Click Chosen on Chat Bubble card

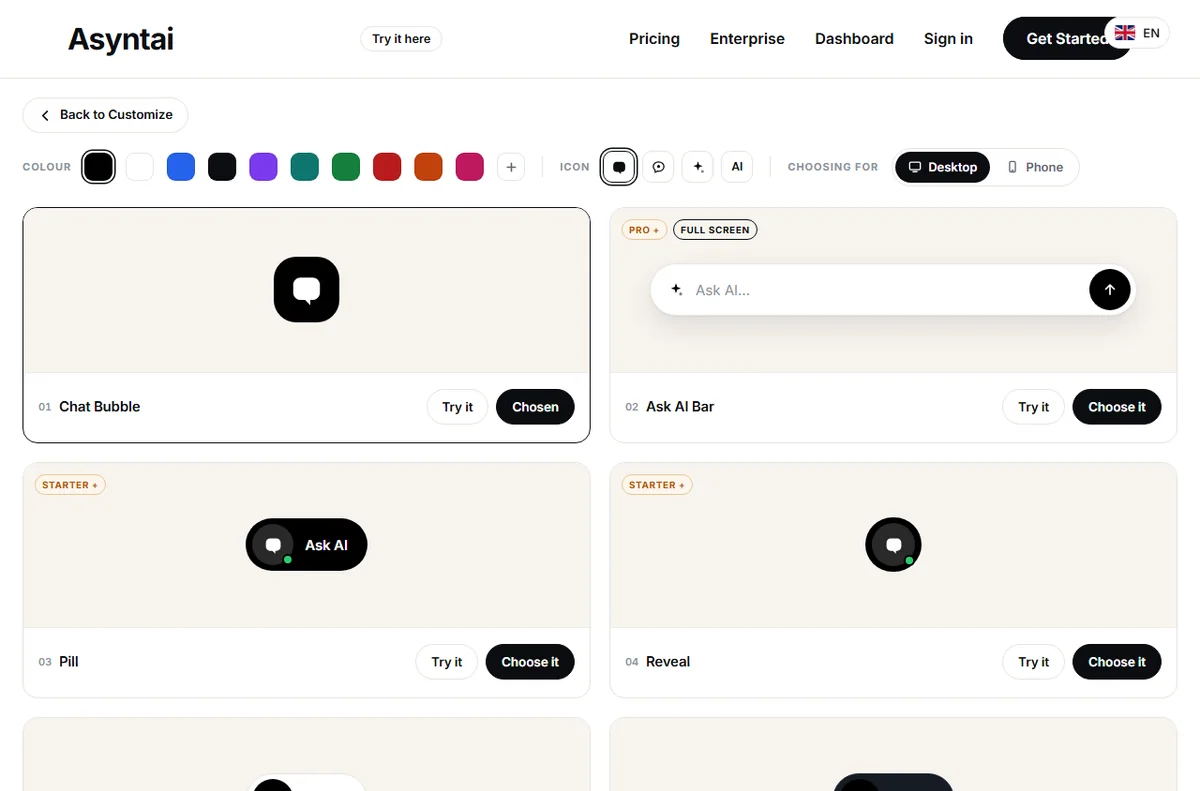[x=535, y=407]
